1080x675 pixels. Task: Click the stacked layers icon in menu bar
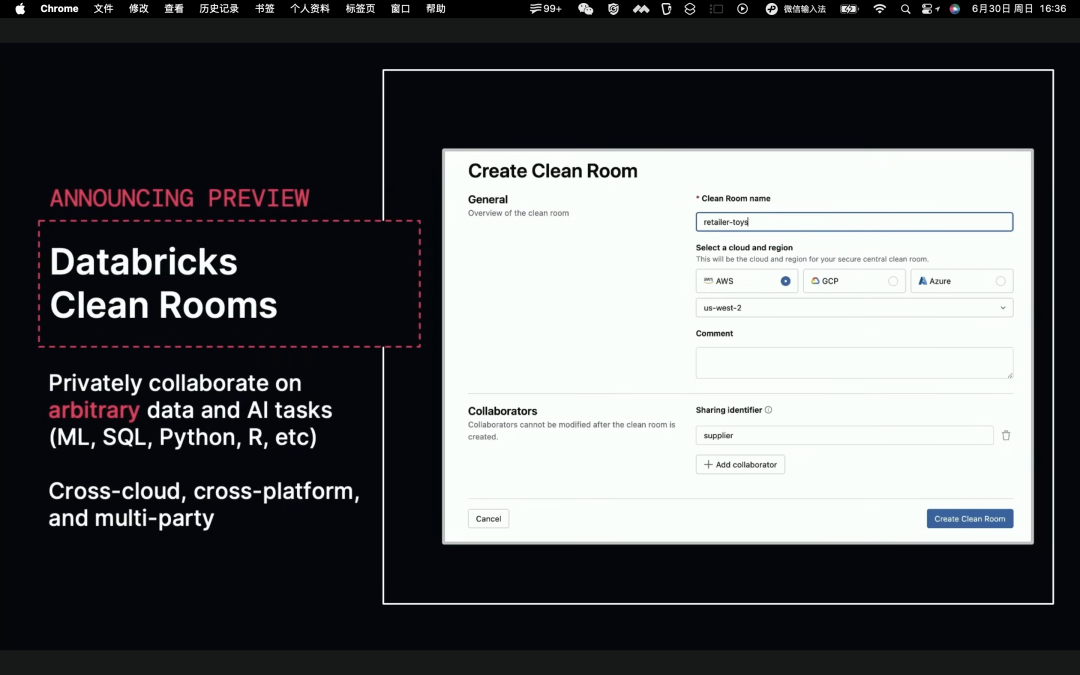[x=690, y=9]
